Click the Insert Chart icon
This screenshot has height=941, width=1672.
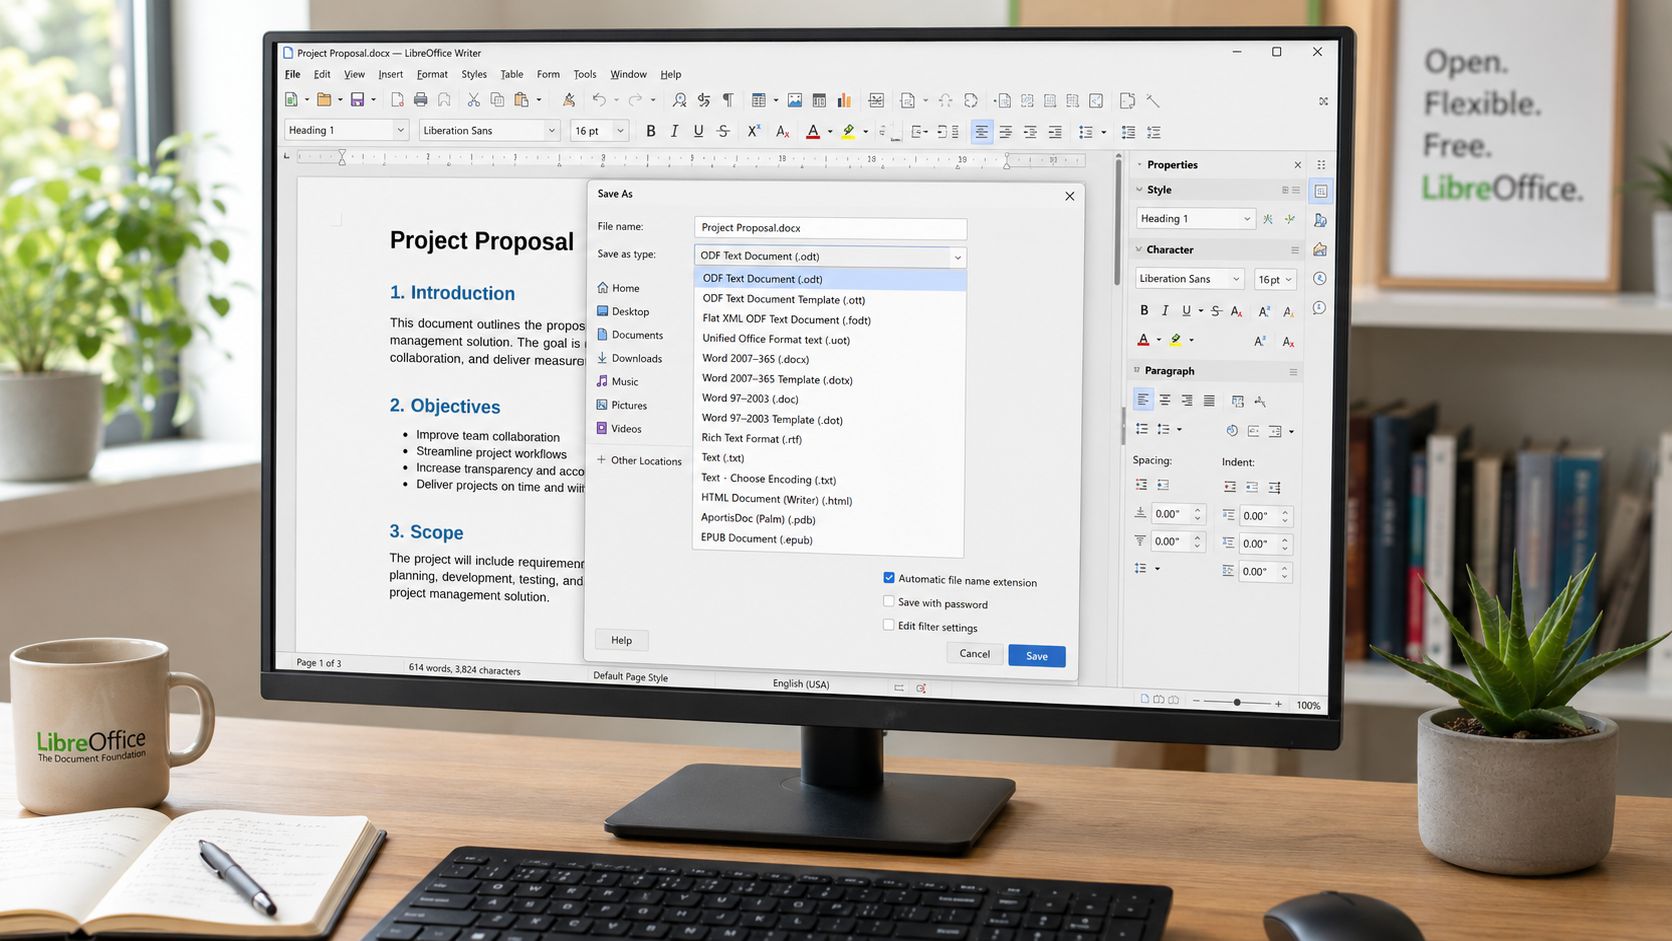click(x=844, y=100)
